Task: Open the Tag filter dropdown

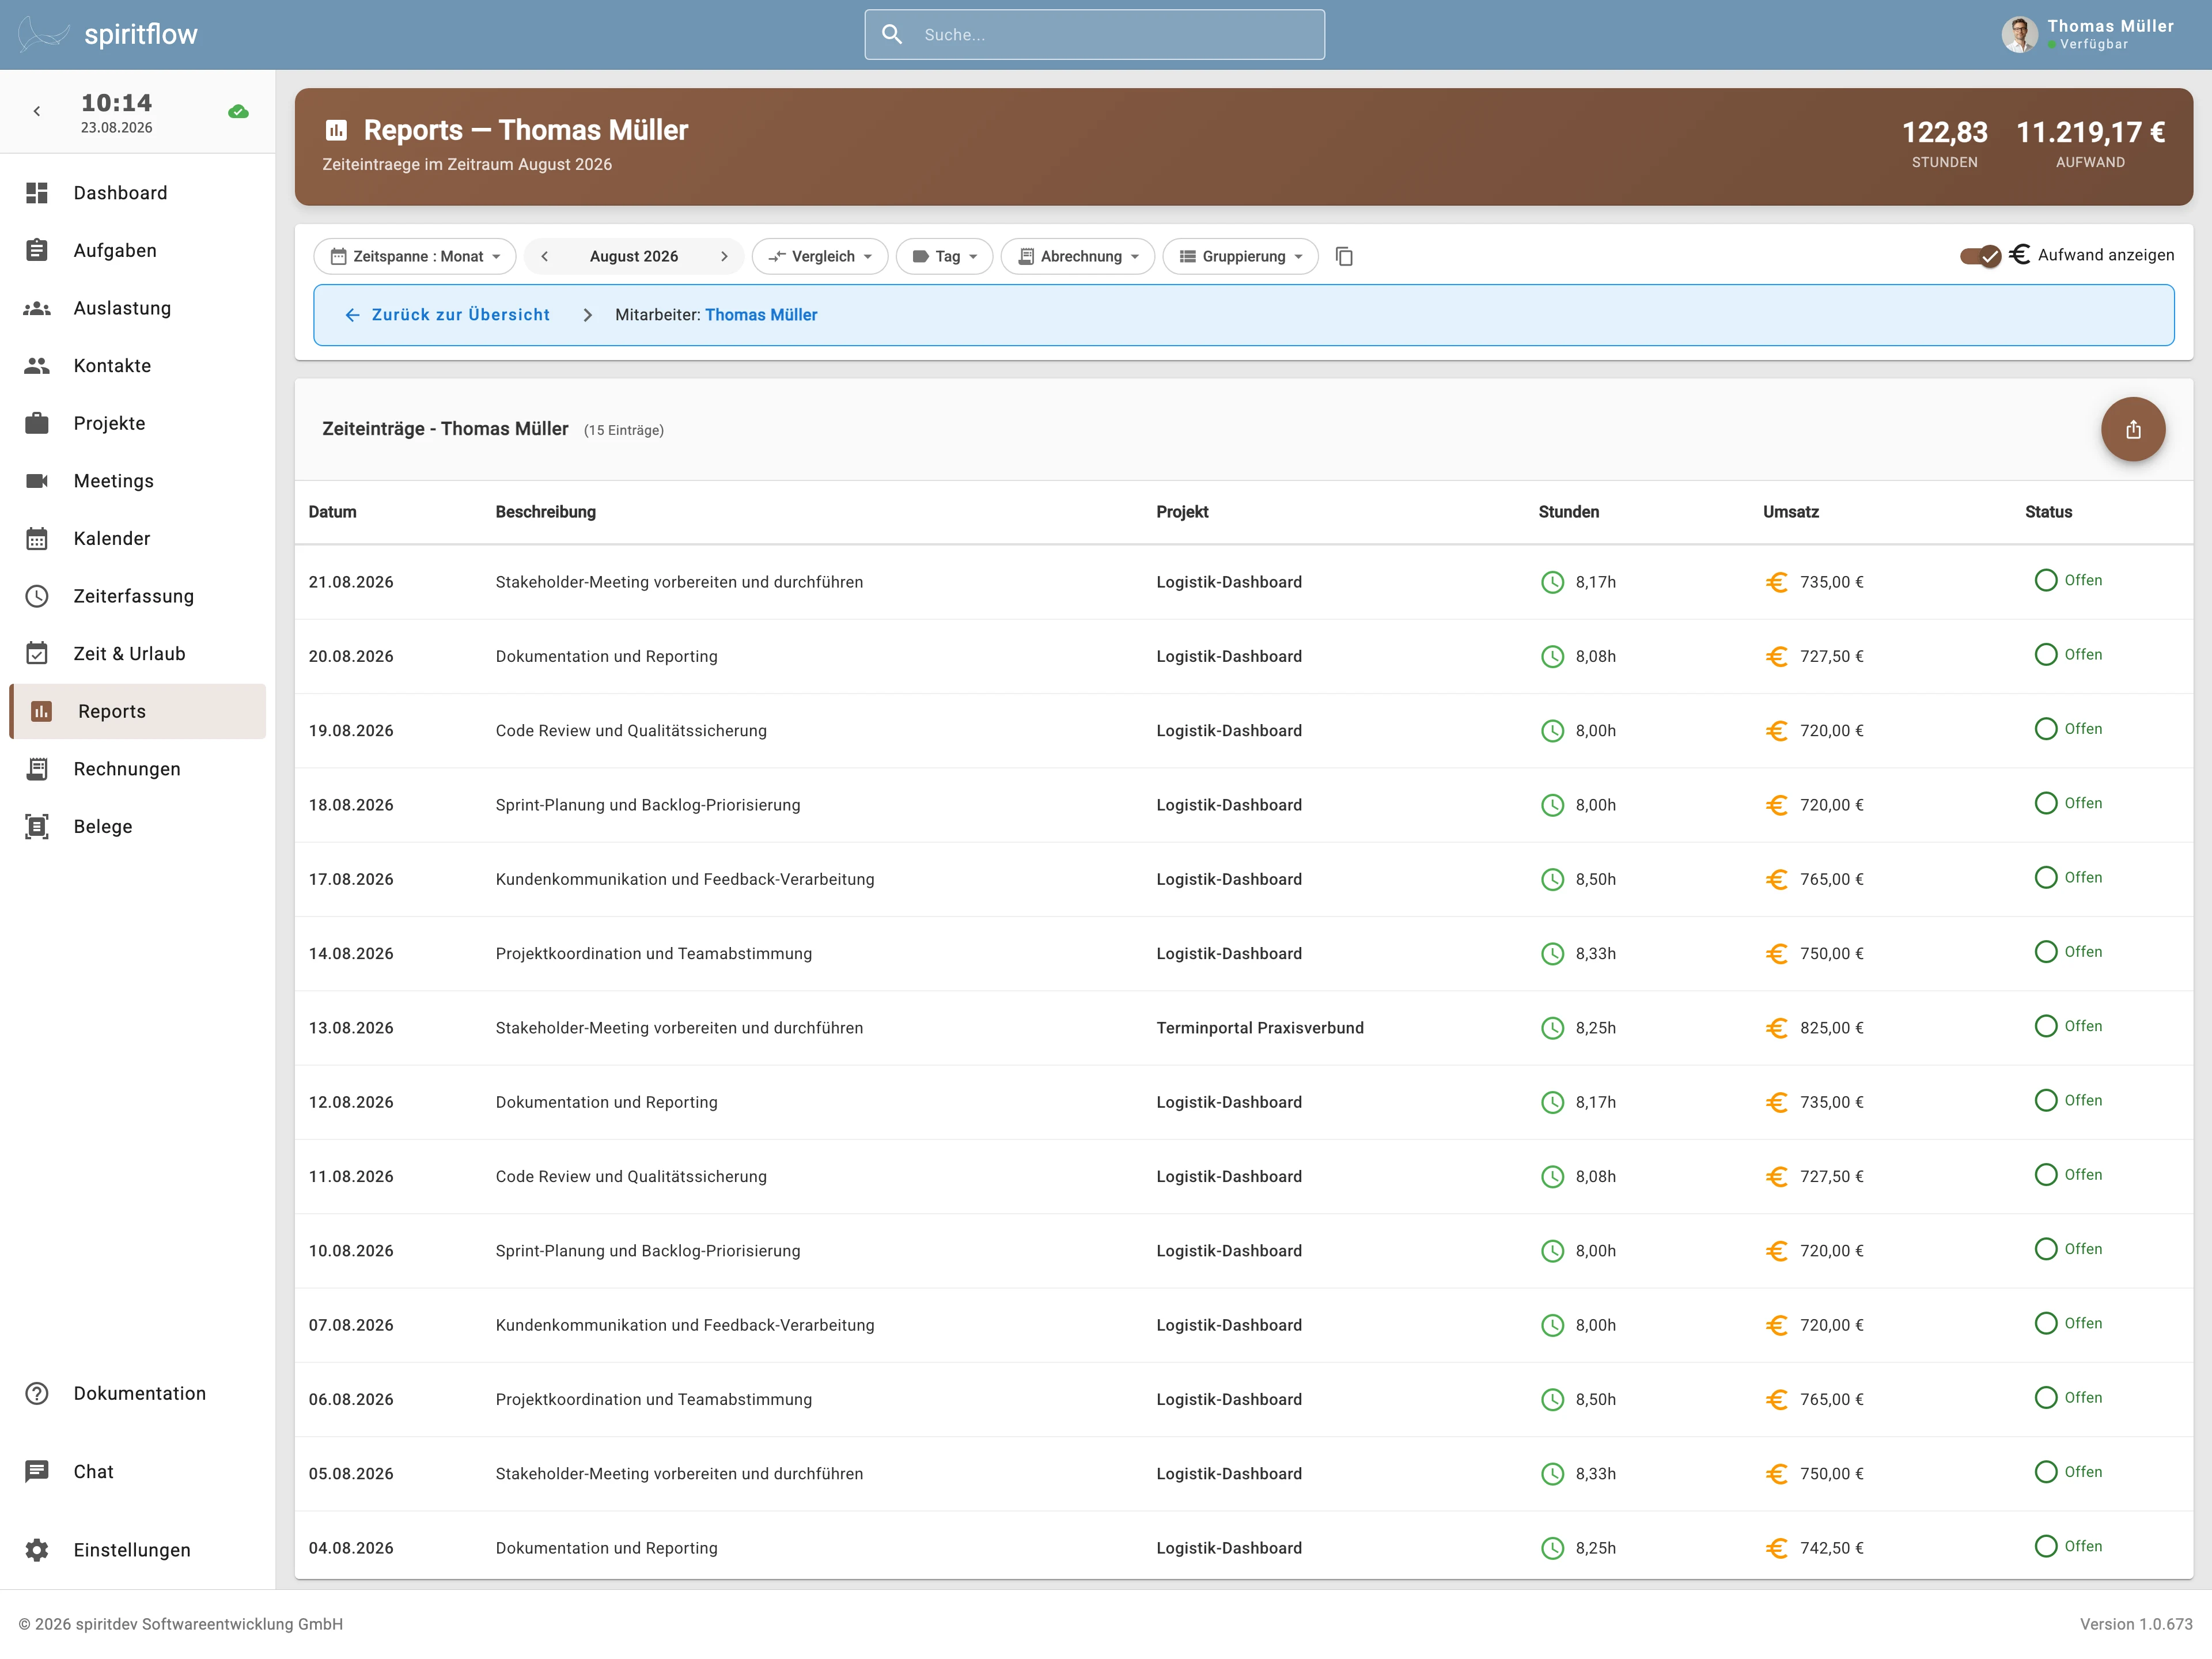Action: coord(944,257)
